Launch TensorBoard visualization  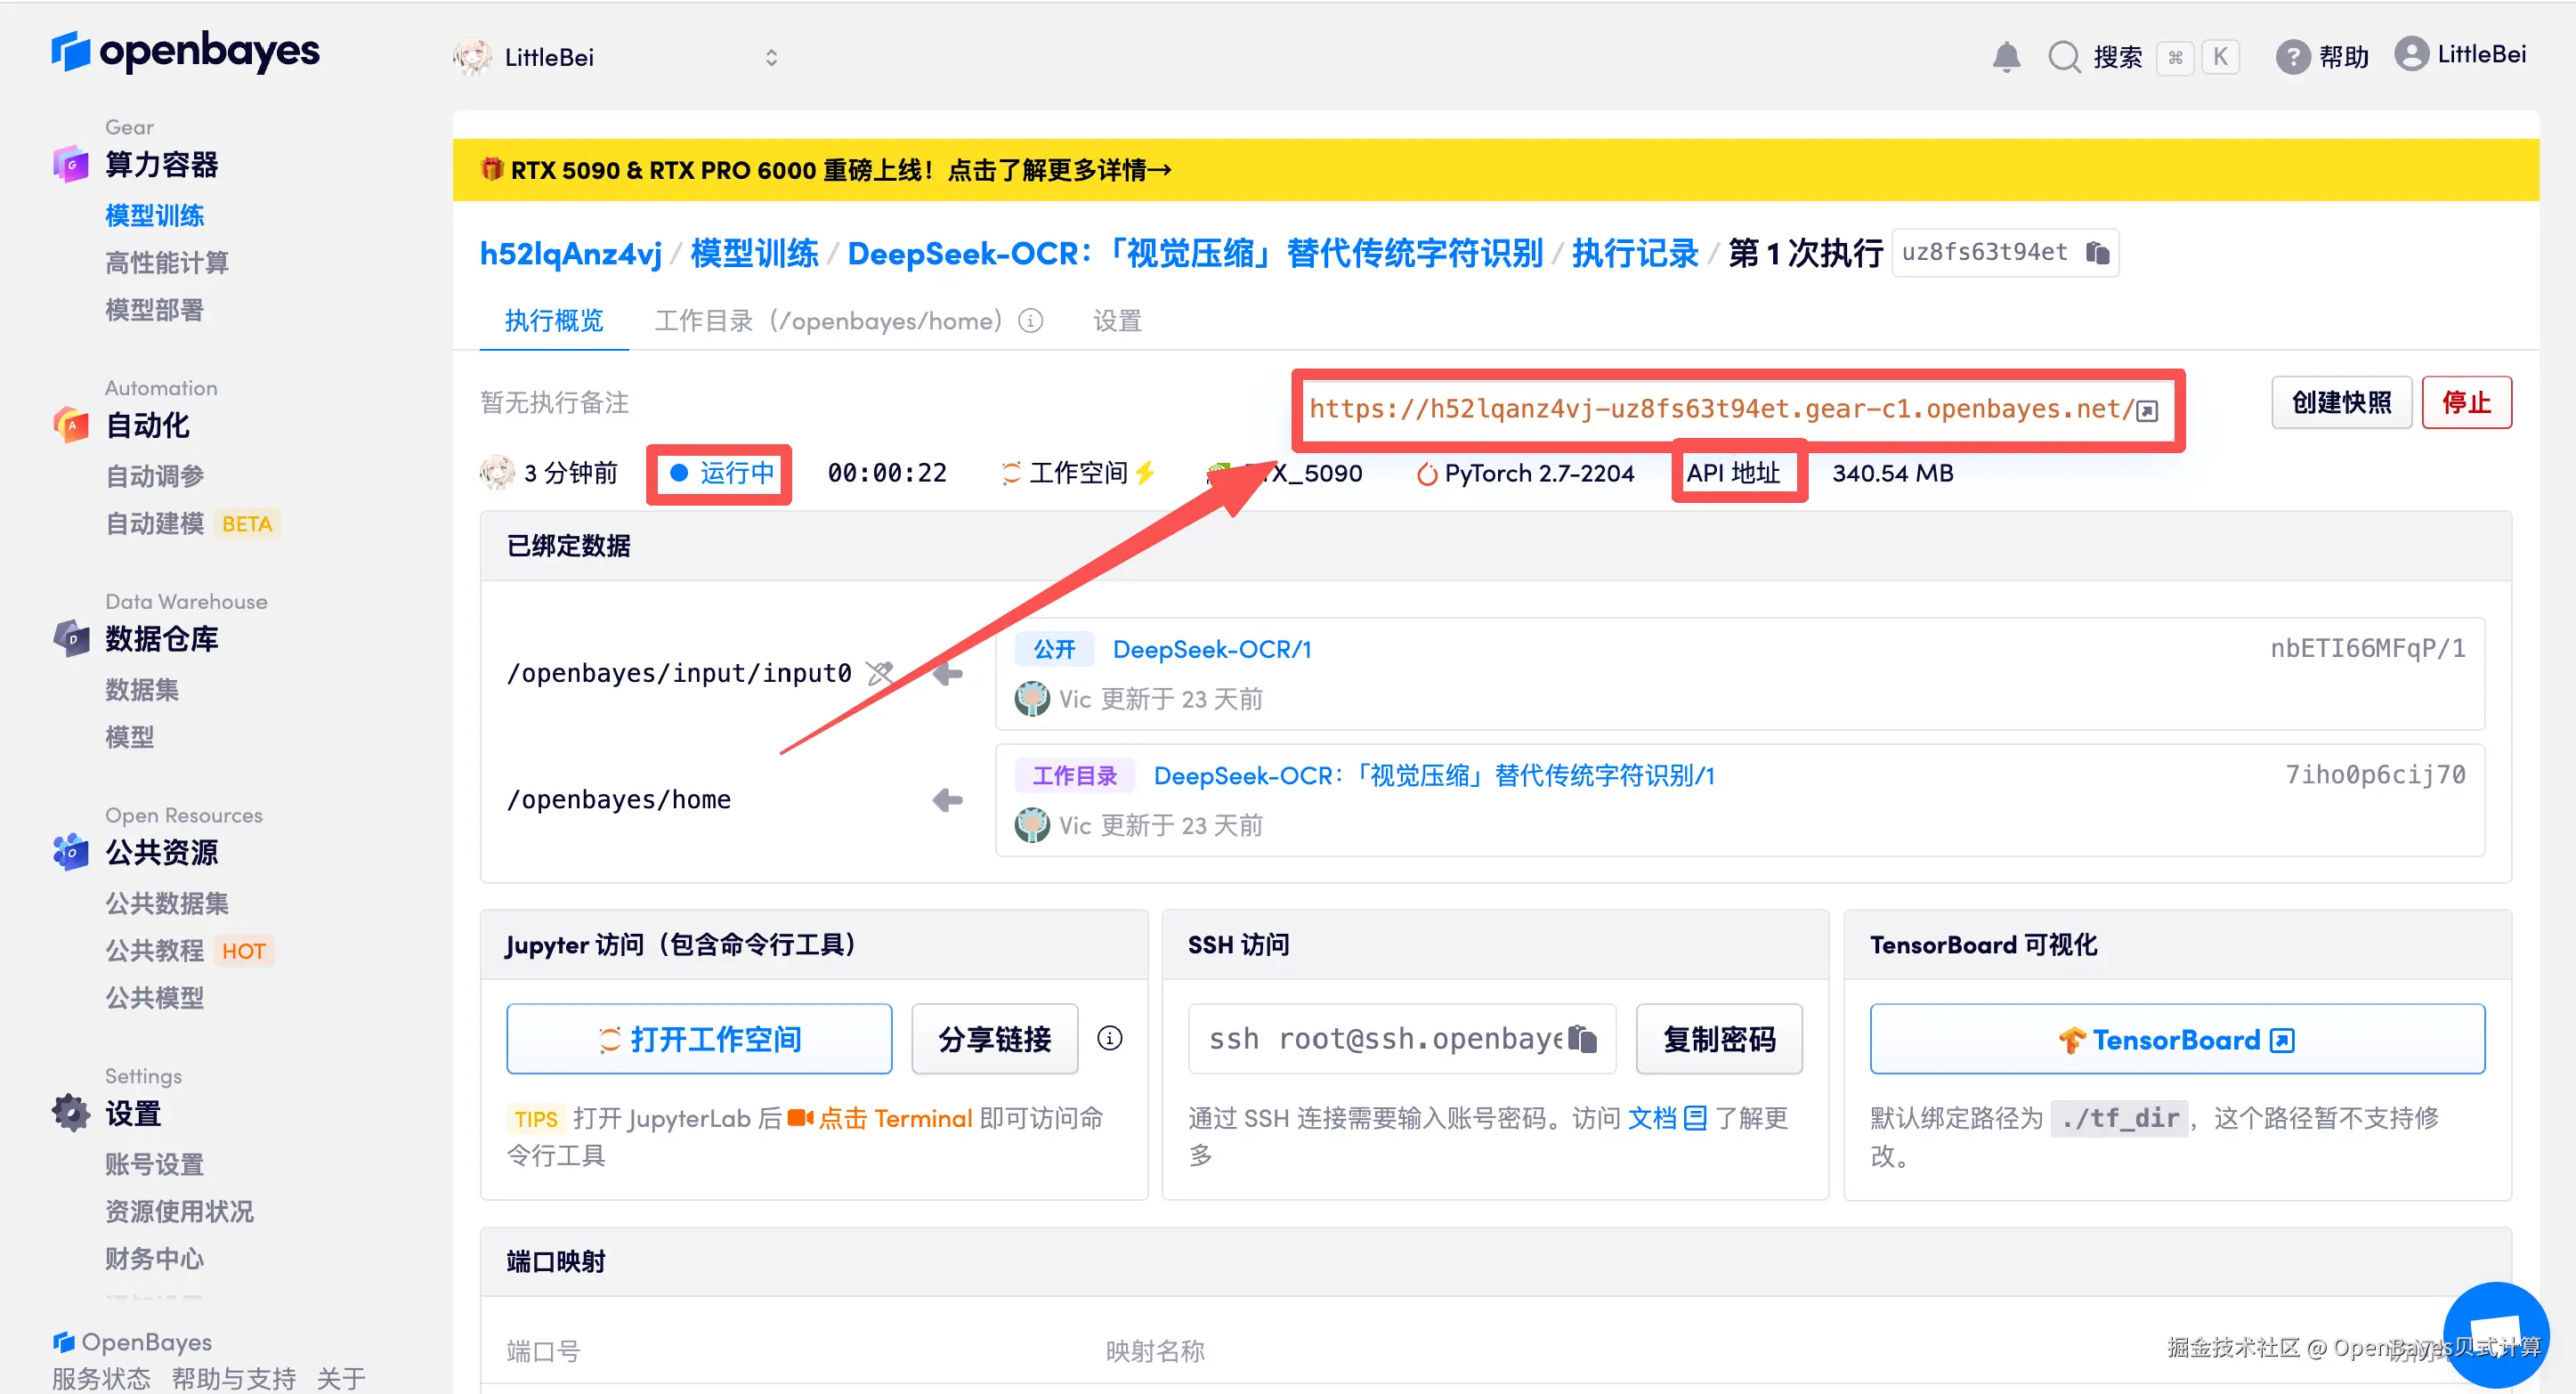click(2176, 1039)
